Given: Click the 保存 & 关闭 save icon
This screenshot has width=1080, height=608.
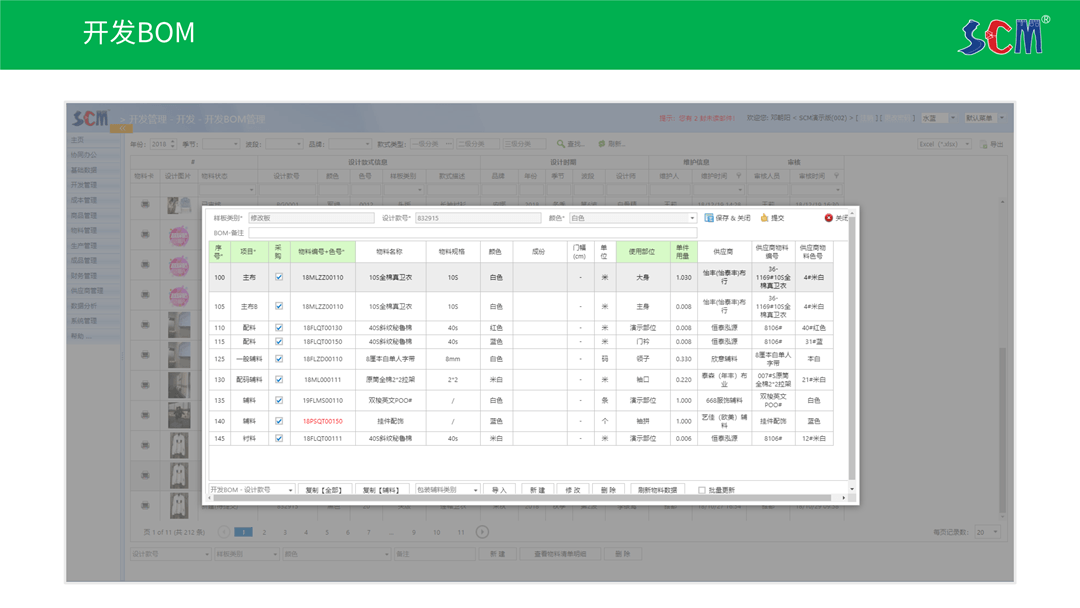Looking at the screenshot, I should [x=709, y=218].
